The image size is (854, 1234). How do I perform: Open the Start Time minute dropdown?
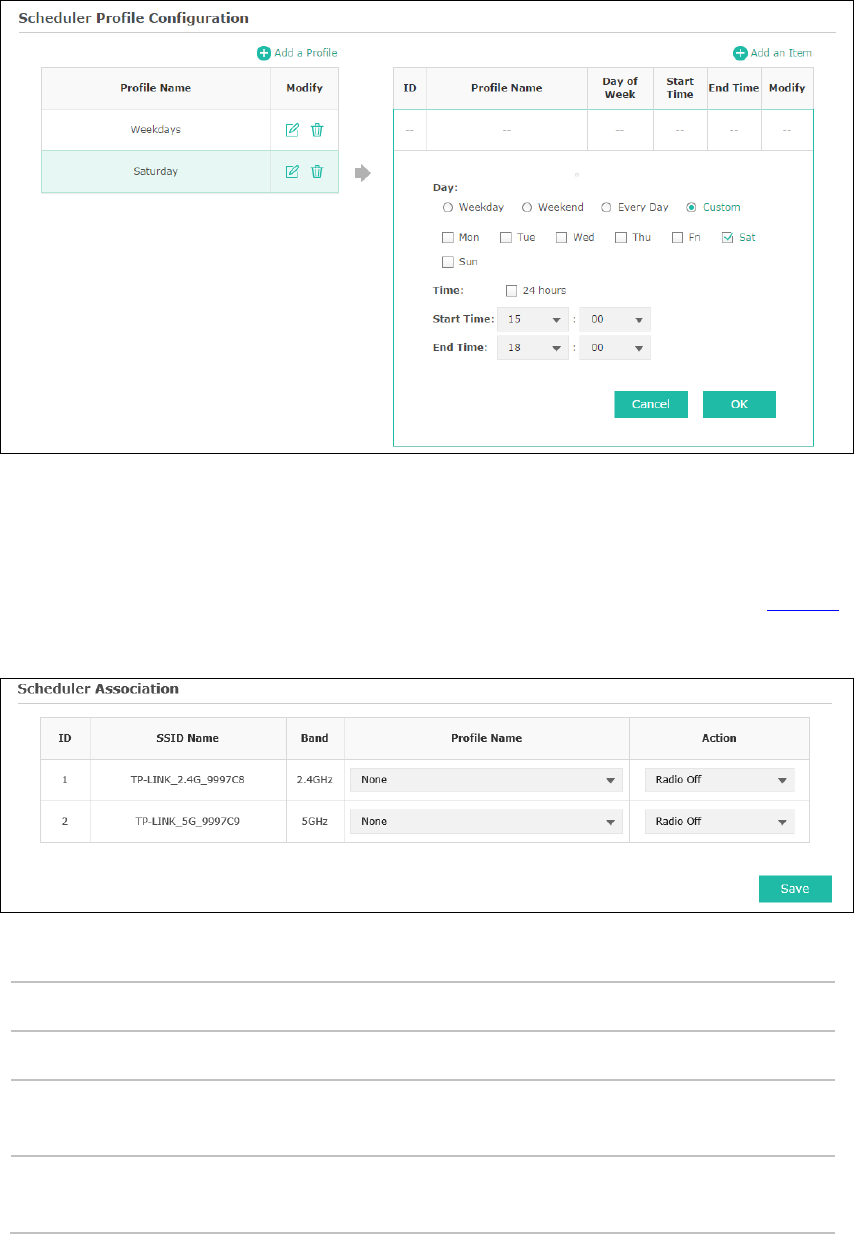[x=615, y=320]
